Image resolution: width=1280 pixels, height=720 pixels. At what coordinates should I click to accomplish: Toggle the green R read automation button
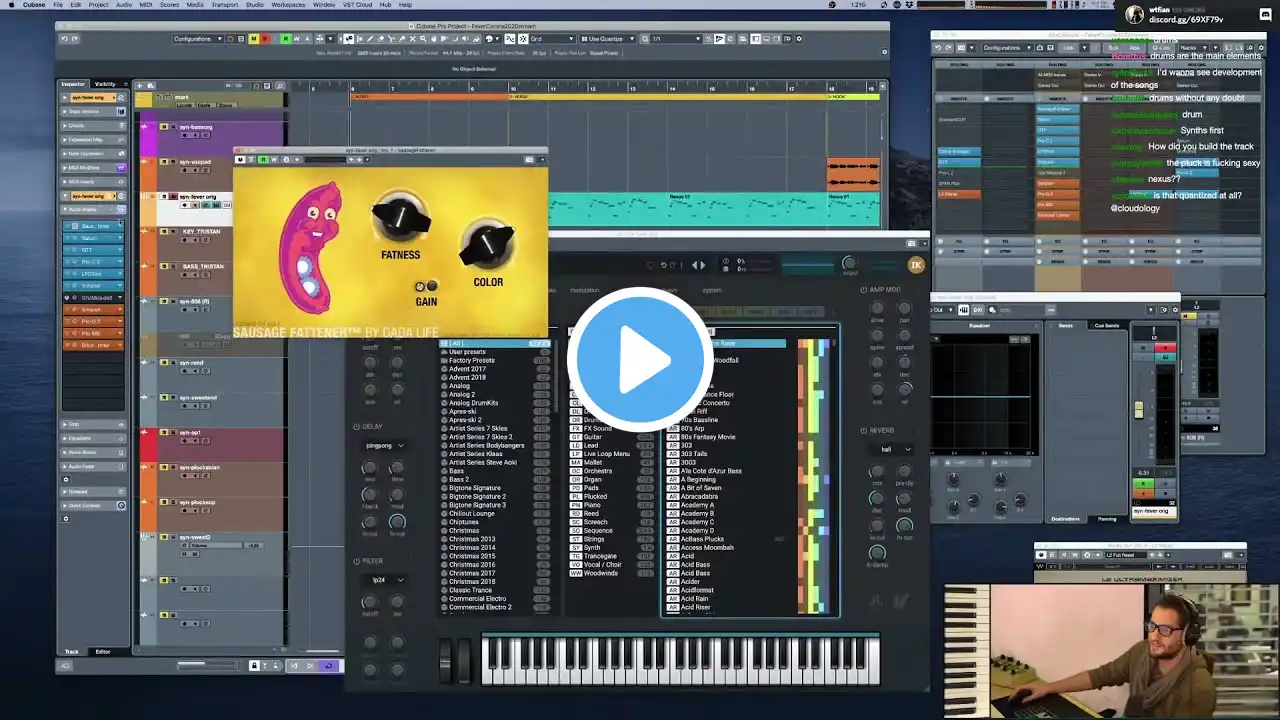tap(285, 39)
